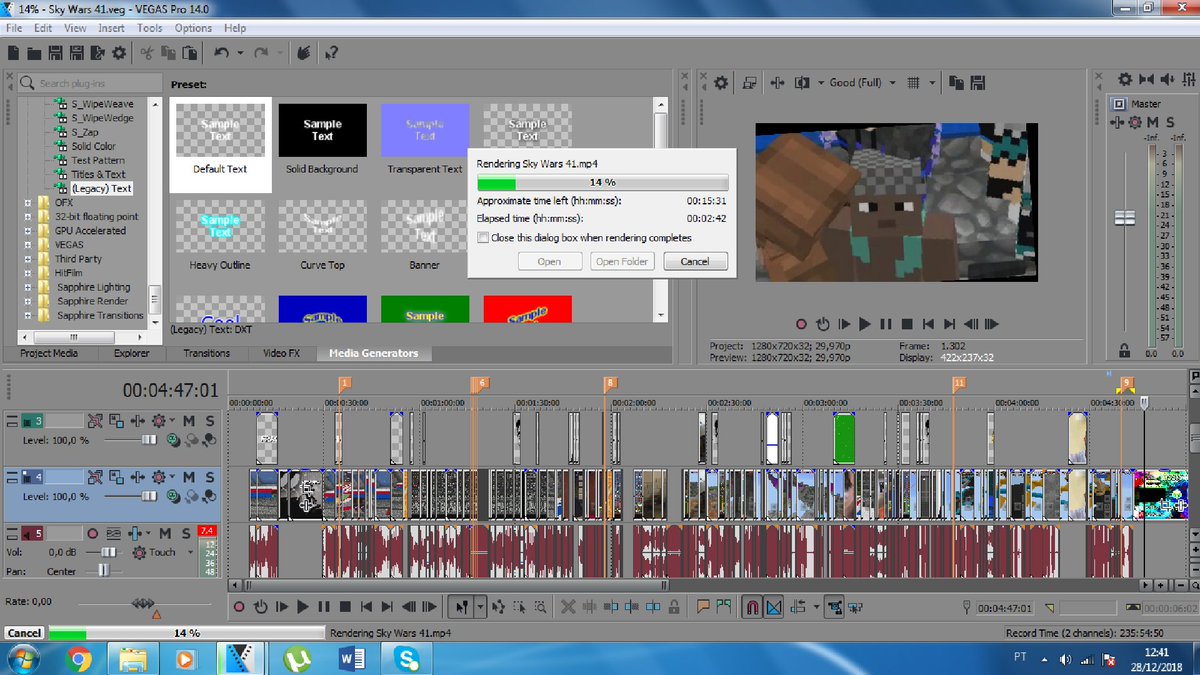Click the New project icon in toolbar
This screenshot has width=1200, height=675.
(x=13, y=53)
